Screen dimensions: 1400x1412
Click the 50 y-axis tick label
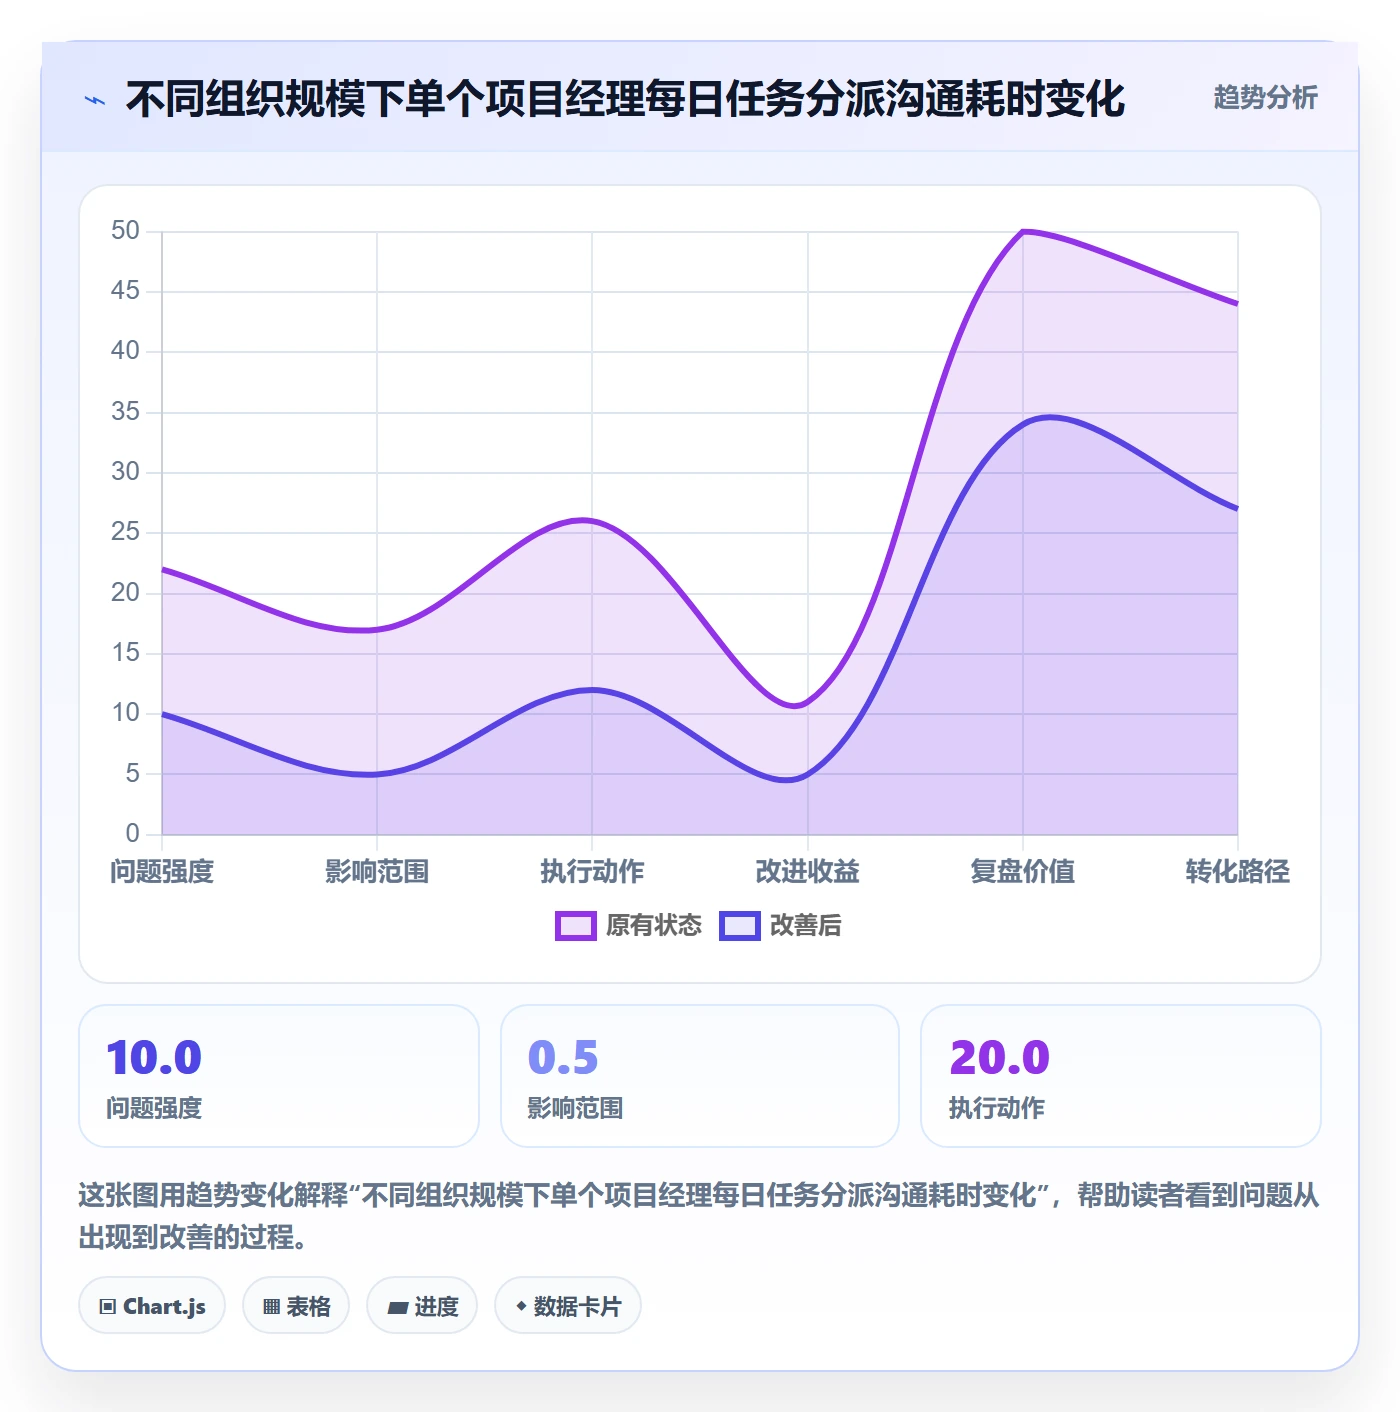(x=126, y=231)
